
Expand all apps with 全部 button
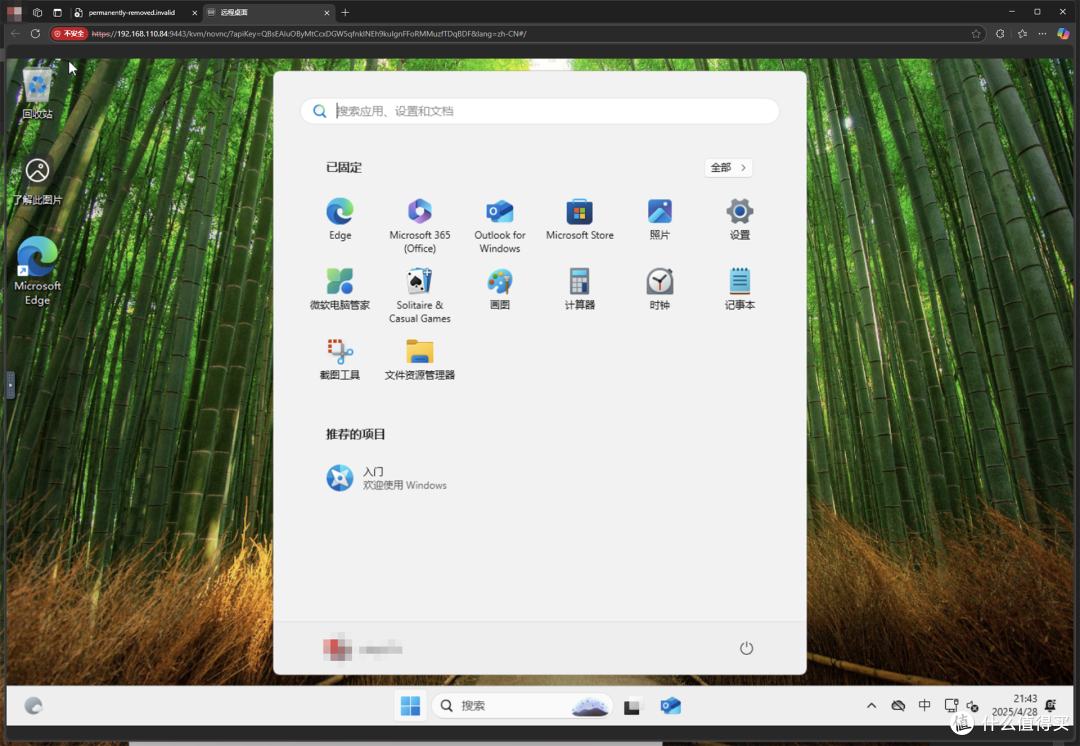click(728, 167)
